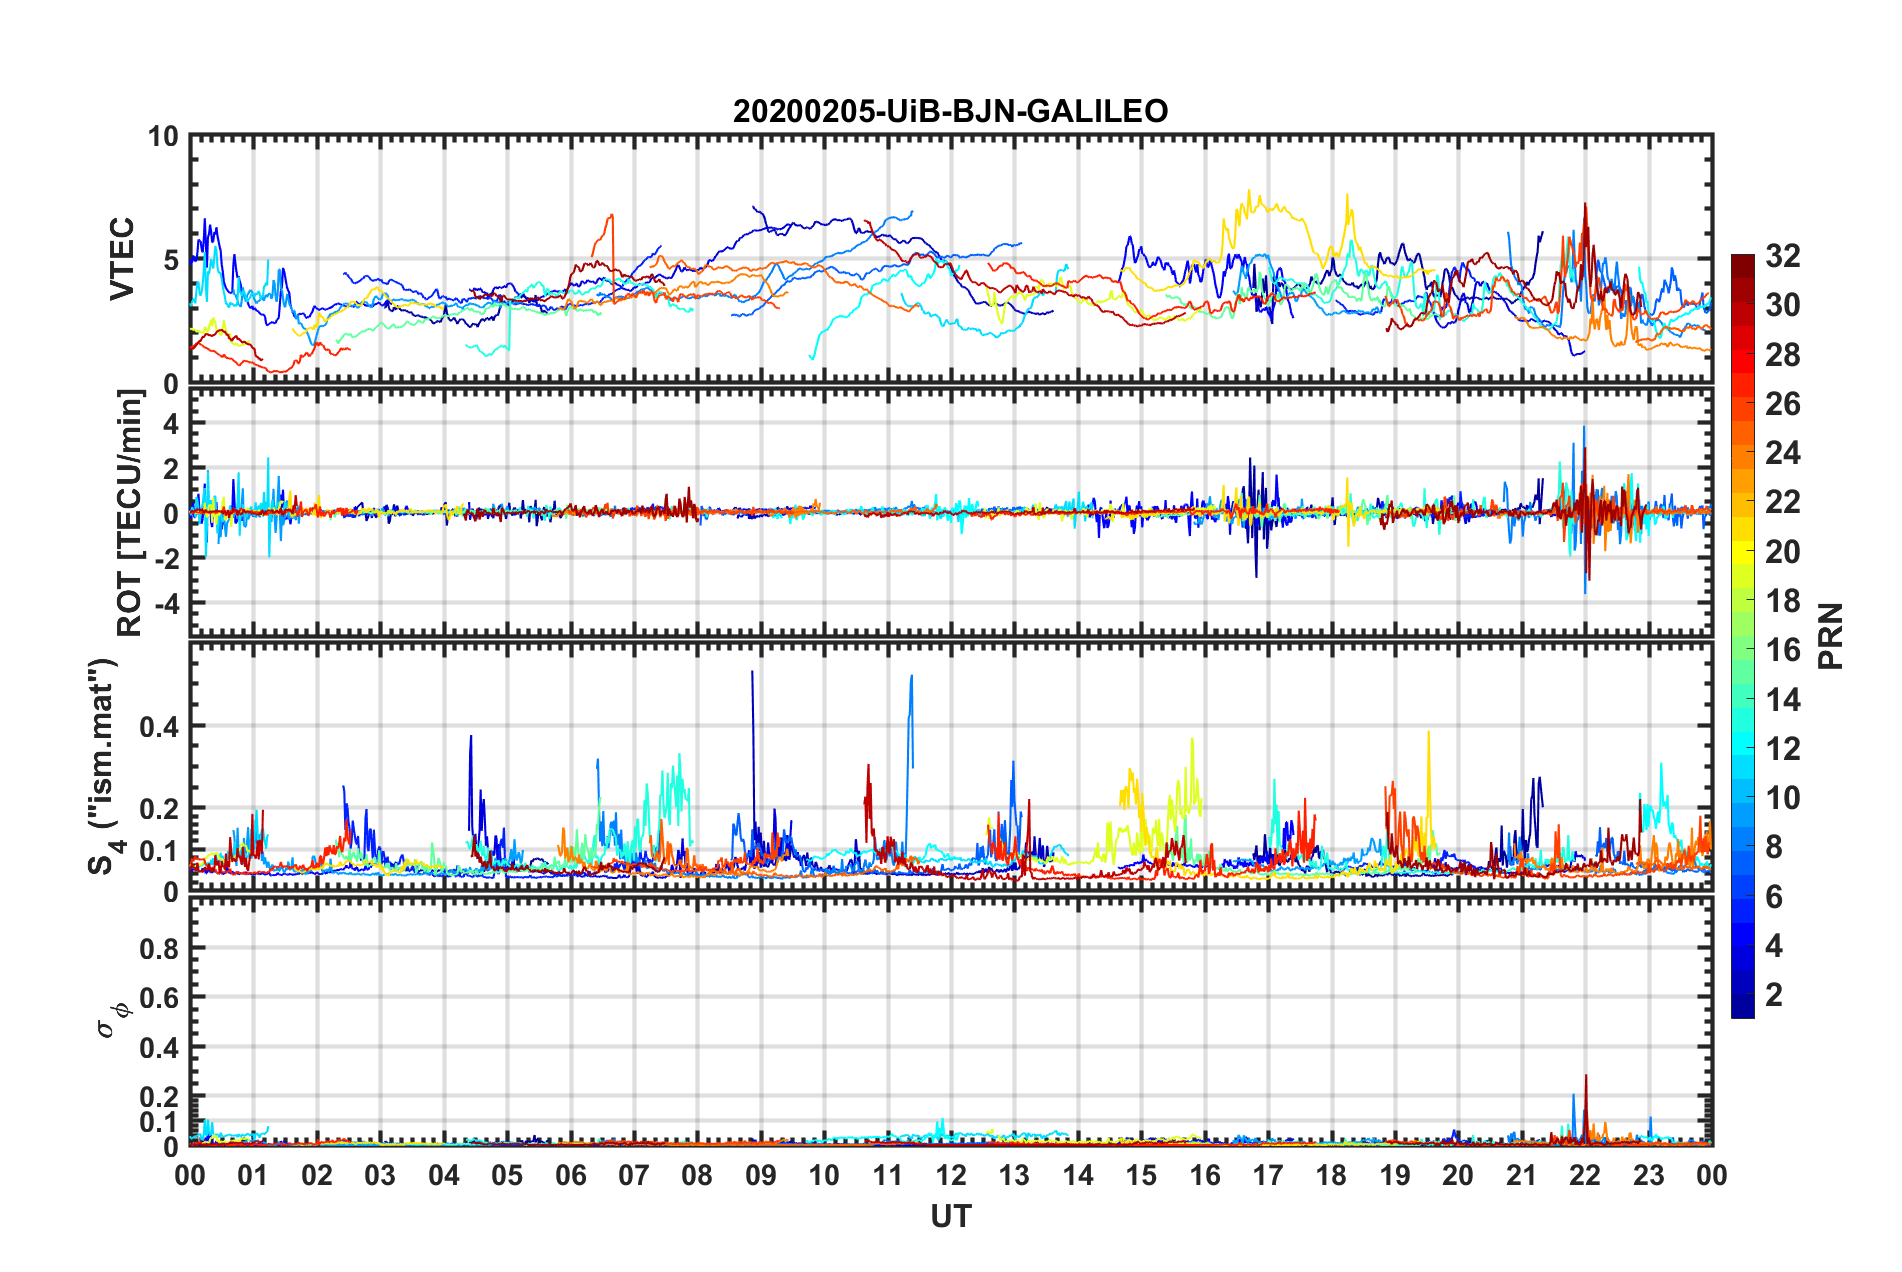Click the dark blue bottom of PRN colorbar

pyautogui.click(x=1742, y=1008)
